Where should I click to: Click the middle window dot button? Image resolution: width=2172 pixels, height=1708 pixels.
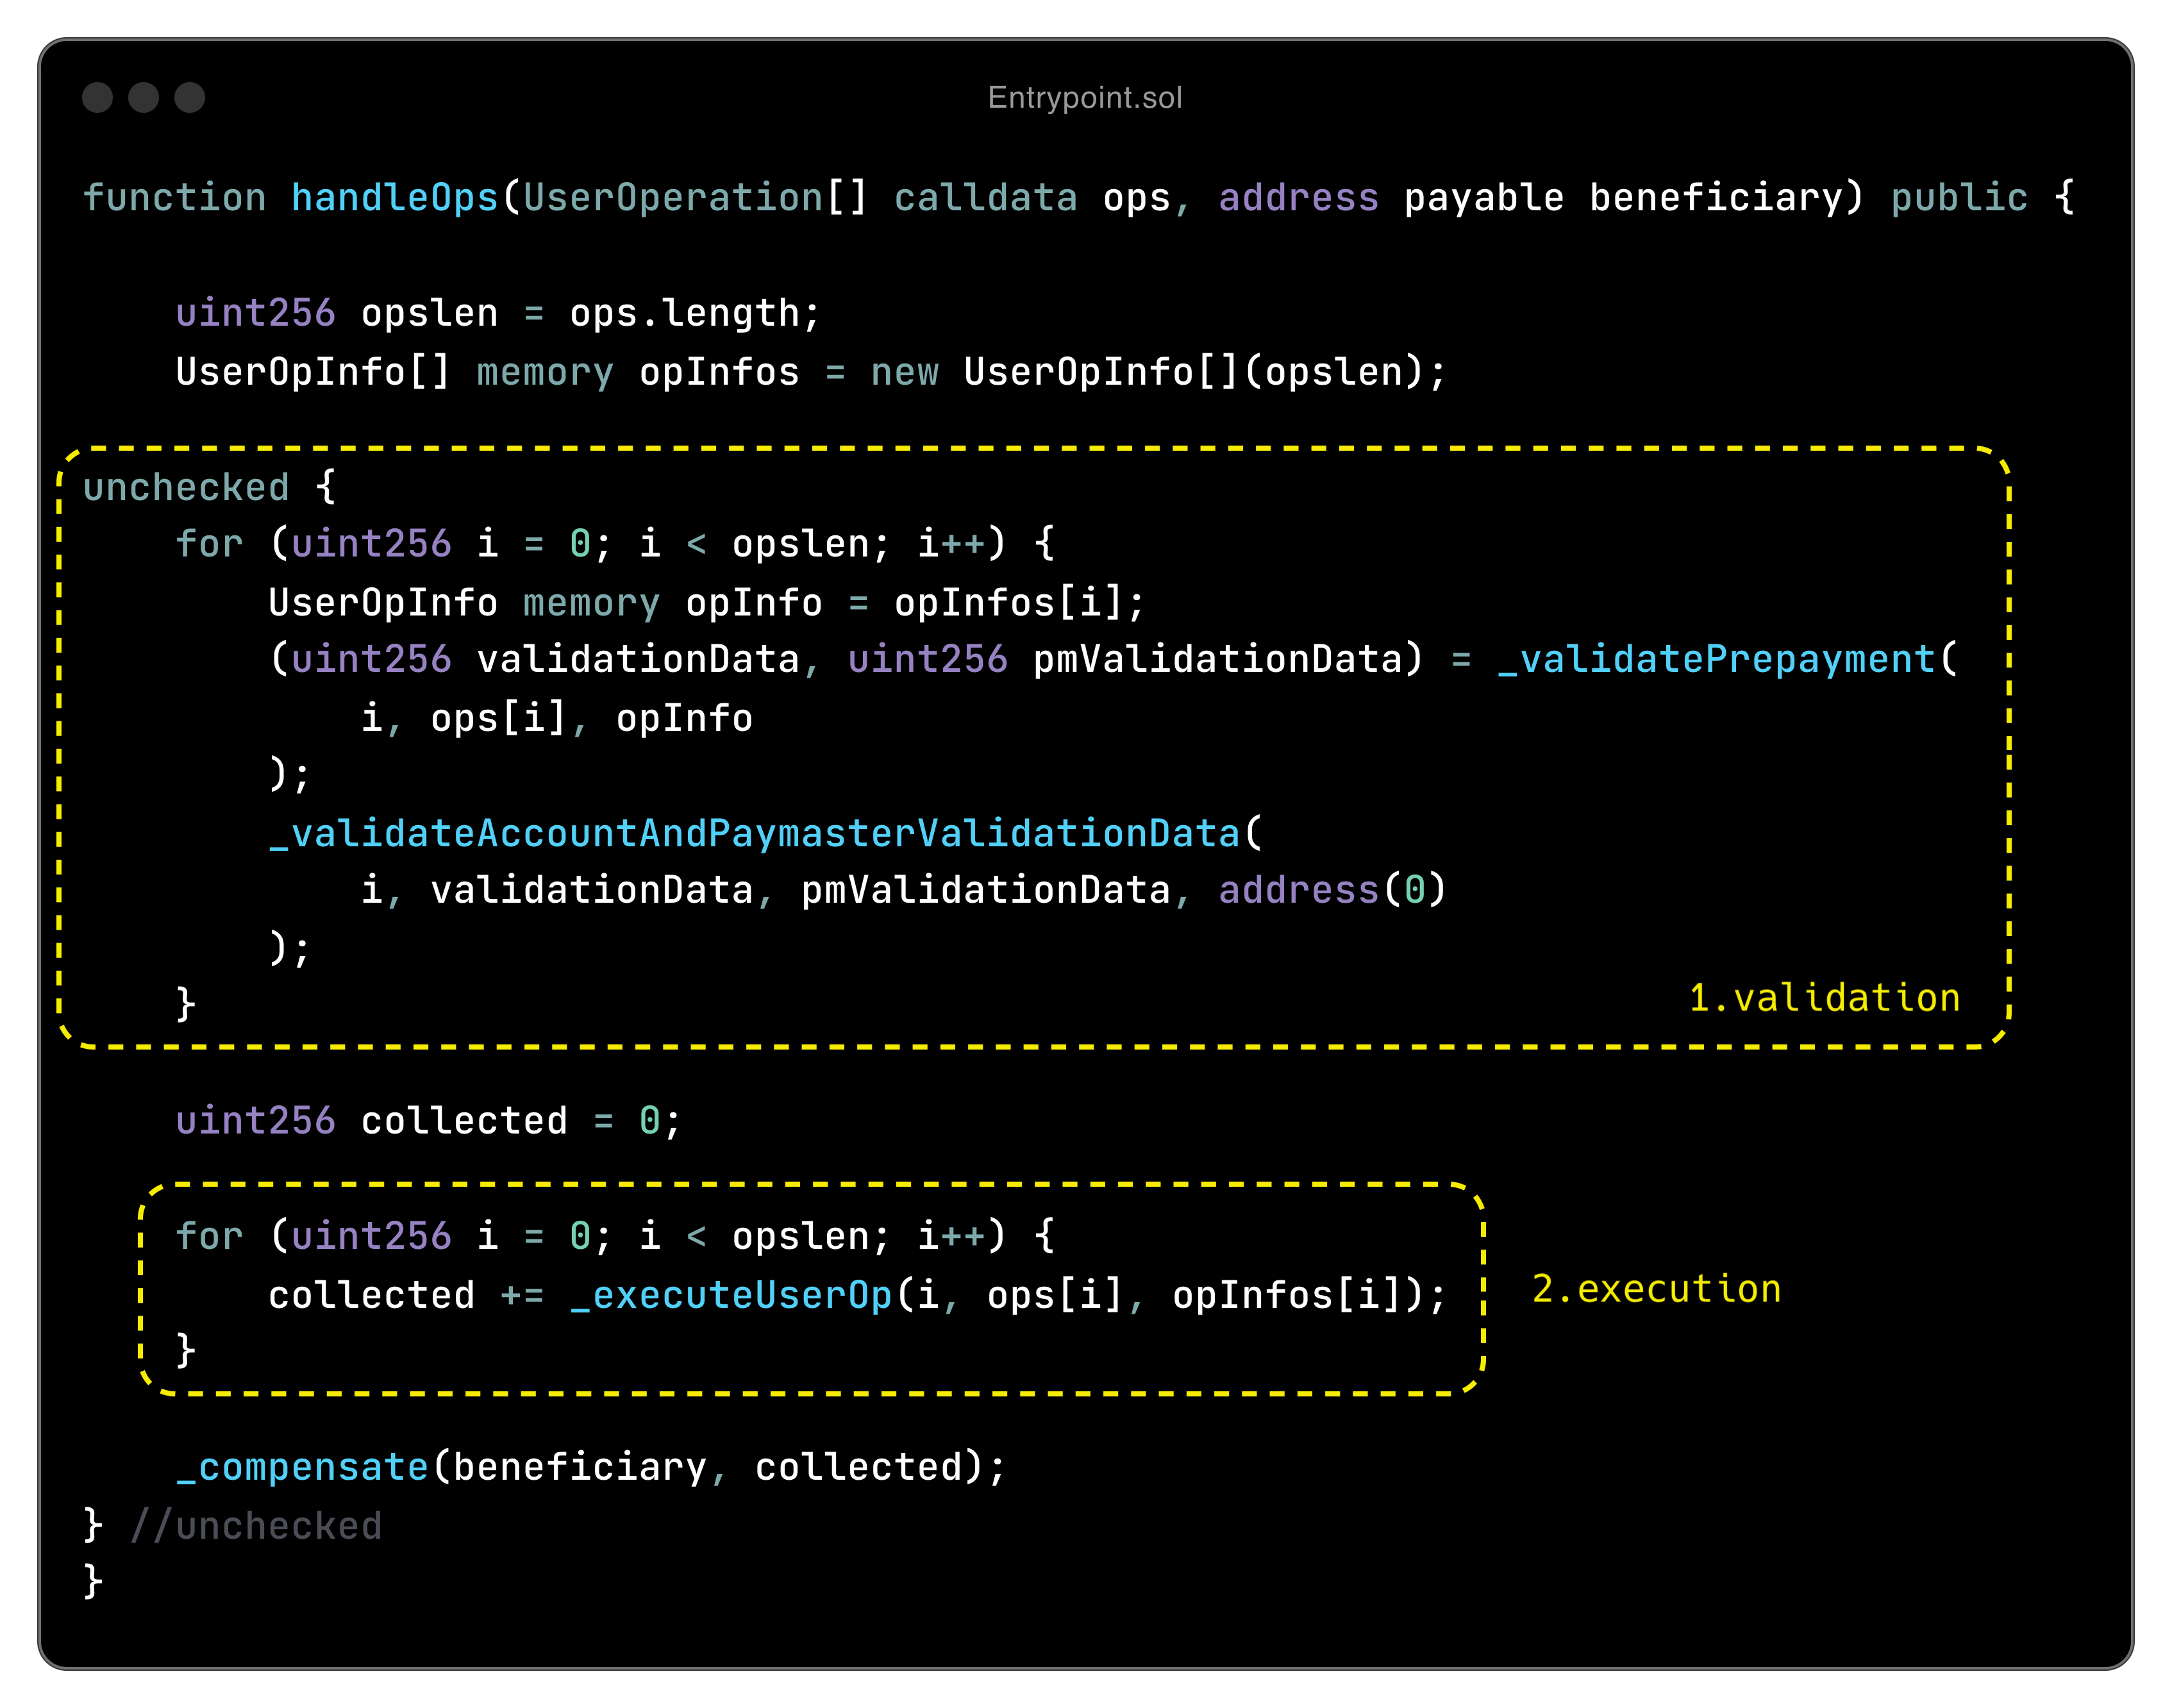(x=143, y=97)
